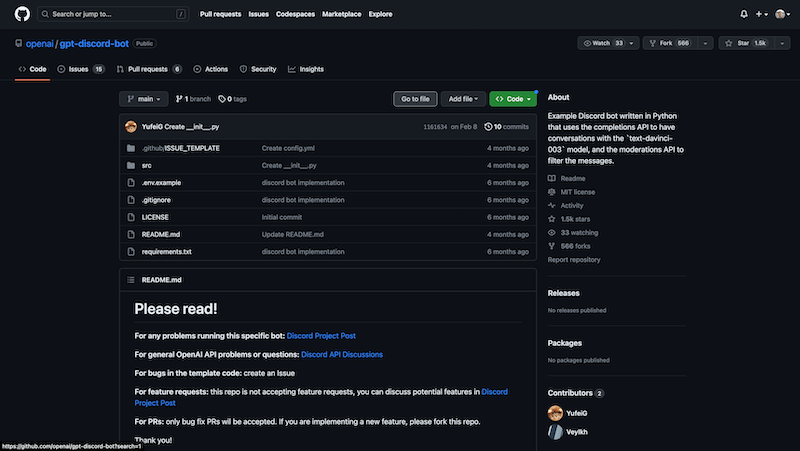Open the Add file dropdown

[x=465, y=99]
